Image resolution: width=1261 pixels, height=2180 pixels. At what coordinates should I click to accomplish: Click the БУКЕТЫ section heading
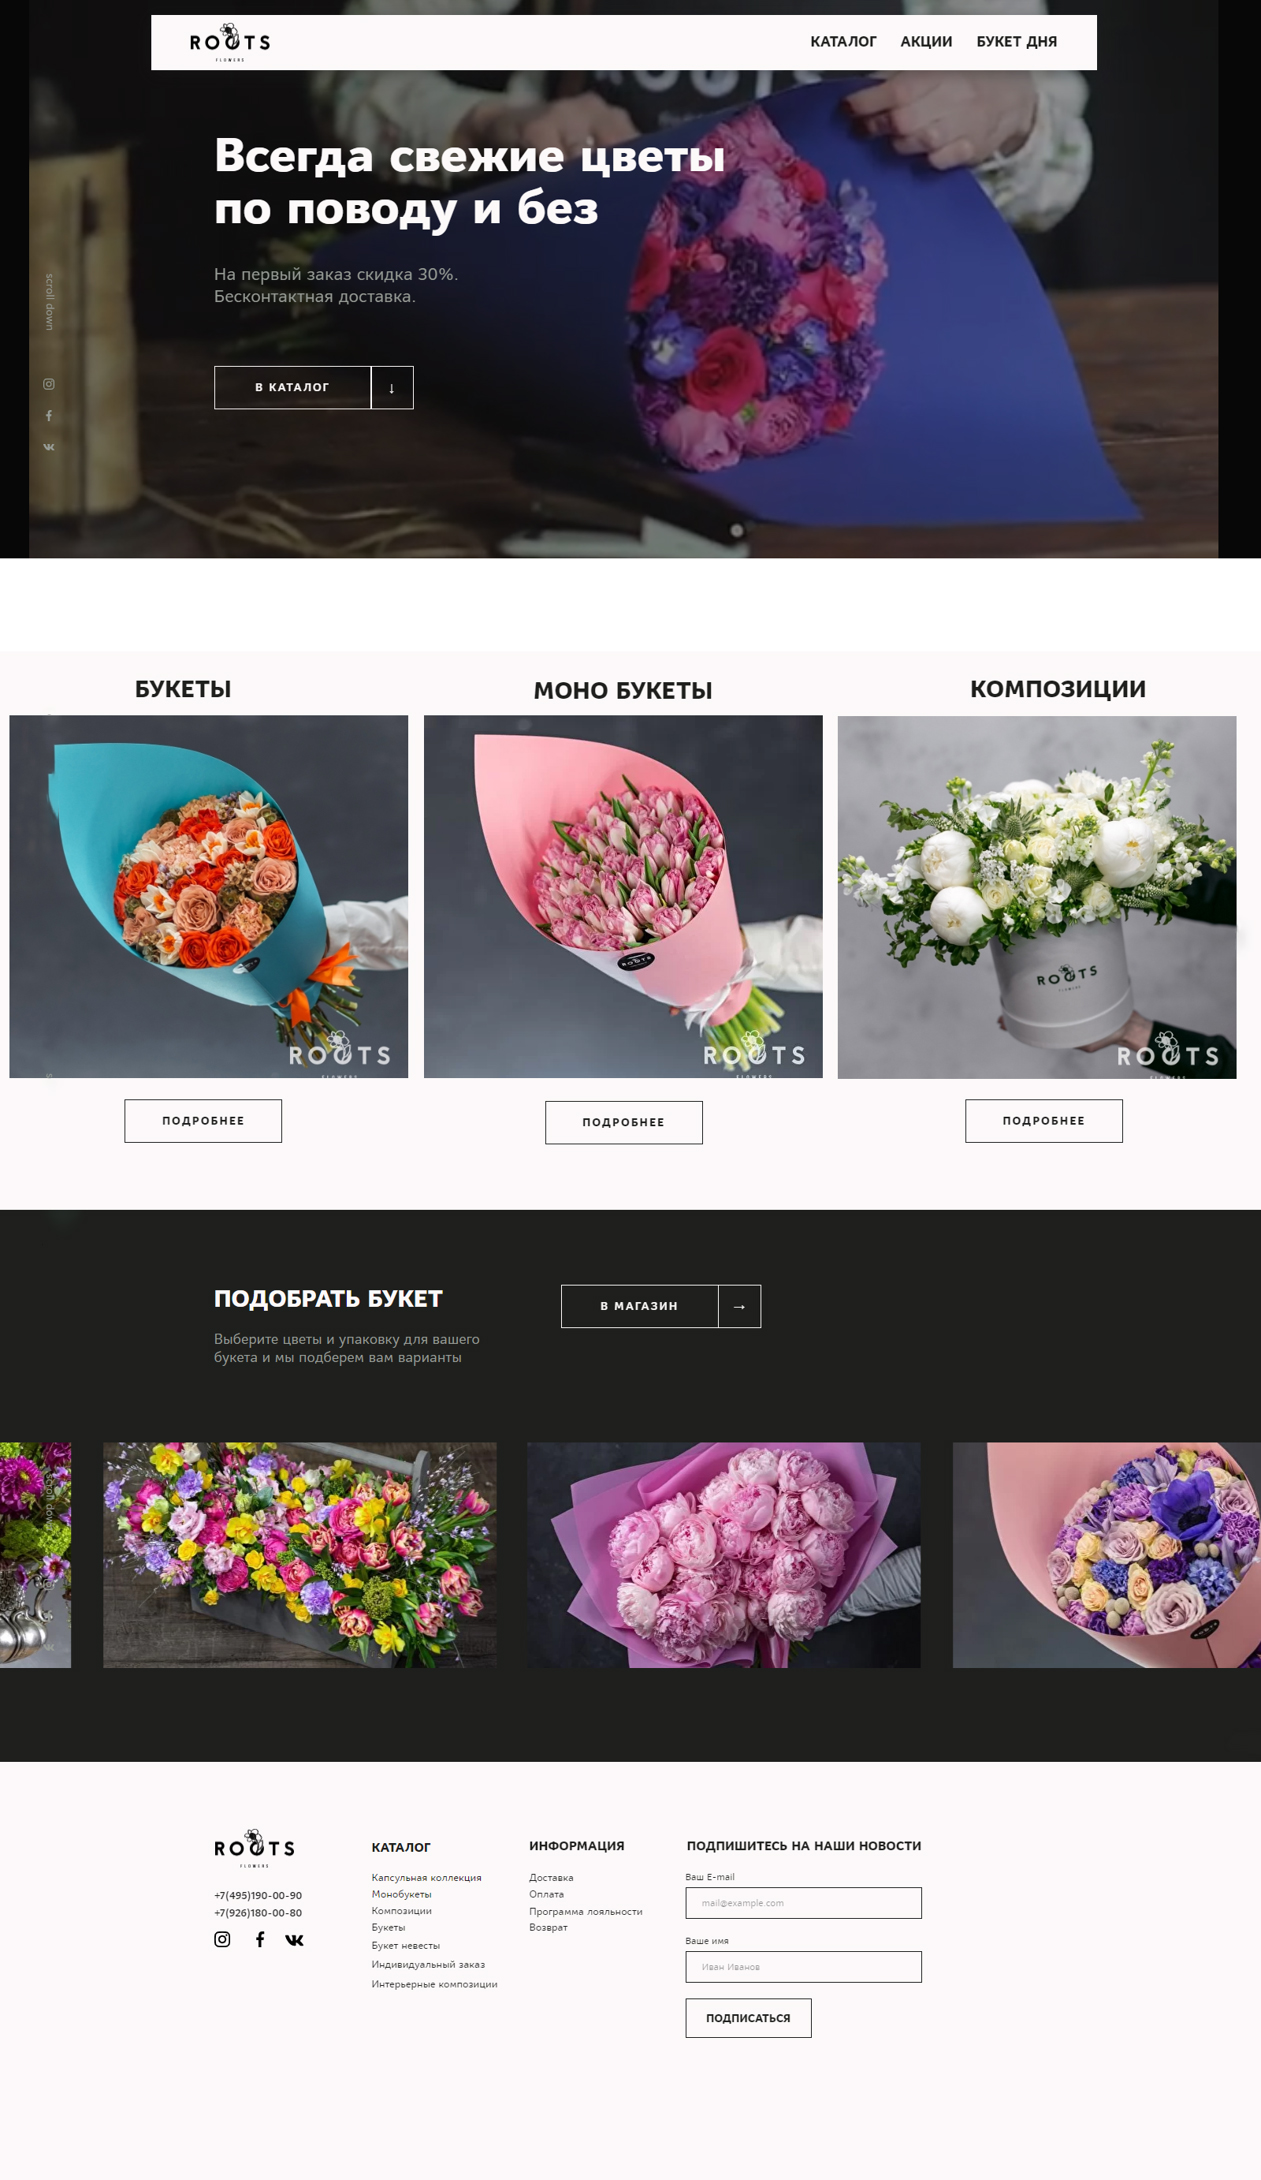[183, 689]
